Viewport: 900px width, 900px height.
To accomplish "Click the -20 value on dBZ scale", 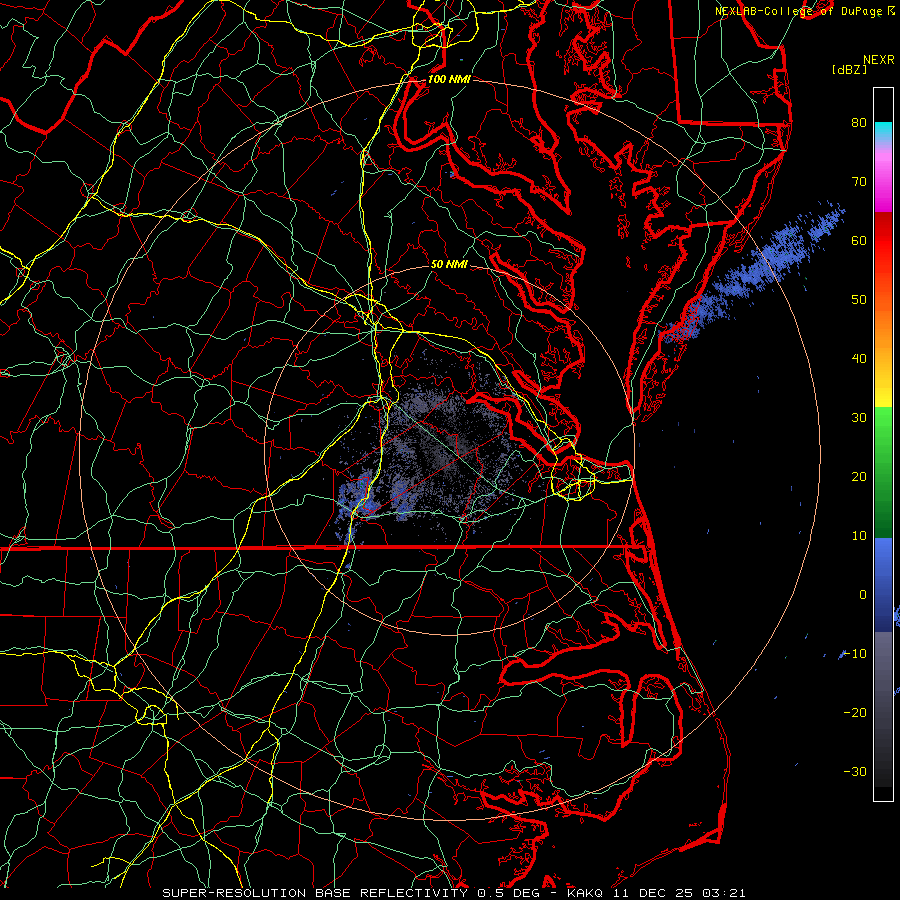I will point(855,713).
